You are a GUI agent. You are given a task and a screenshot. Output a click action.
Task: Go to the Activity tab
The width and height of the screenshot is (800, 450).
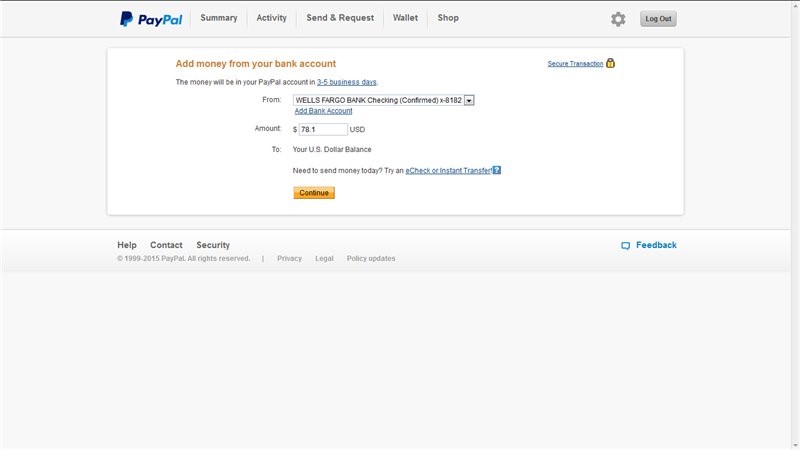271,18
